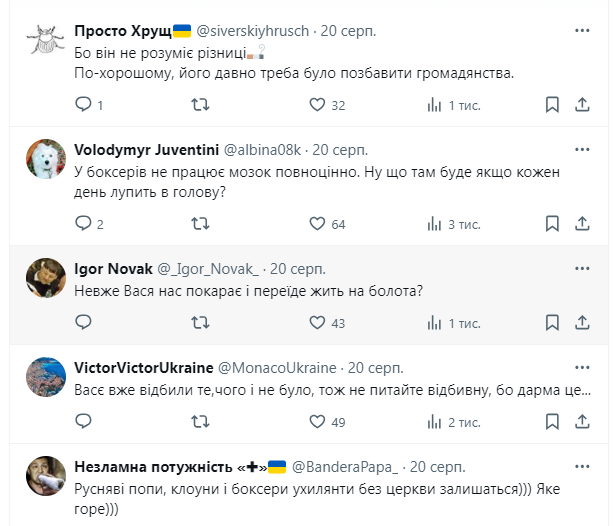Image resolution: width=614 pixels, height=526 pixels.
Task: Reply to VictorVictorUkraine's tweet
Action: pyautogui.click(x=83, y=422)
